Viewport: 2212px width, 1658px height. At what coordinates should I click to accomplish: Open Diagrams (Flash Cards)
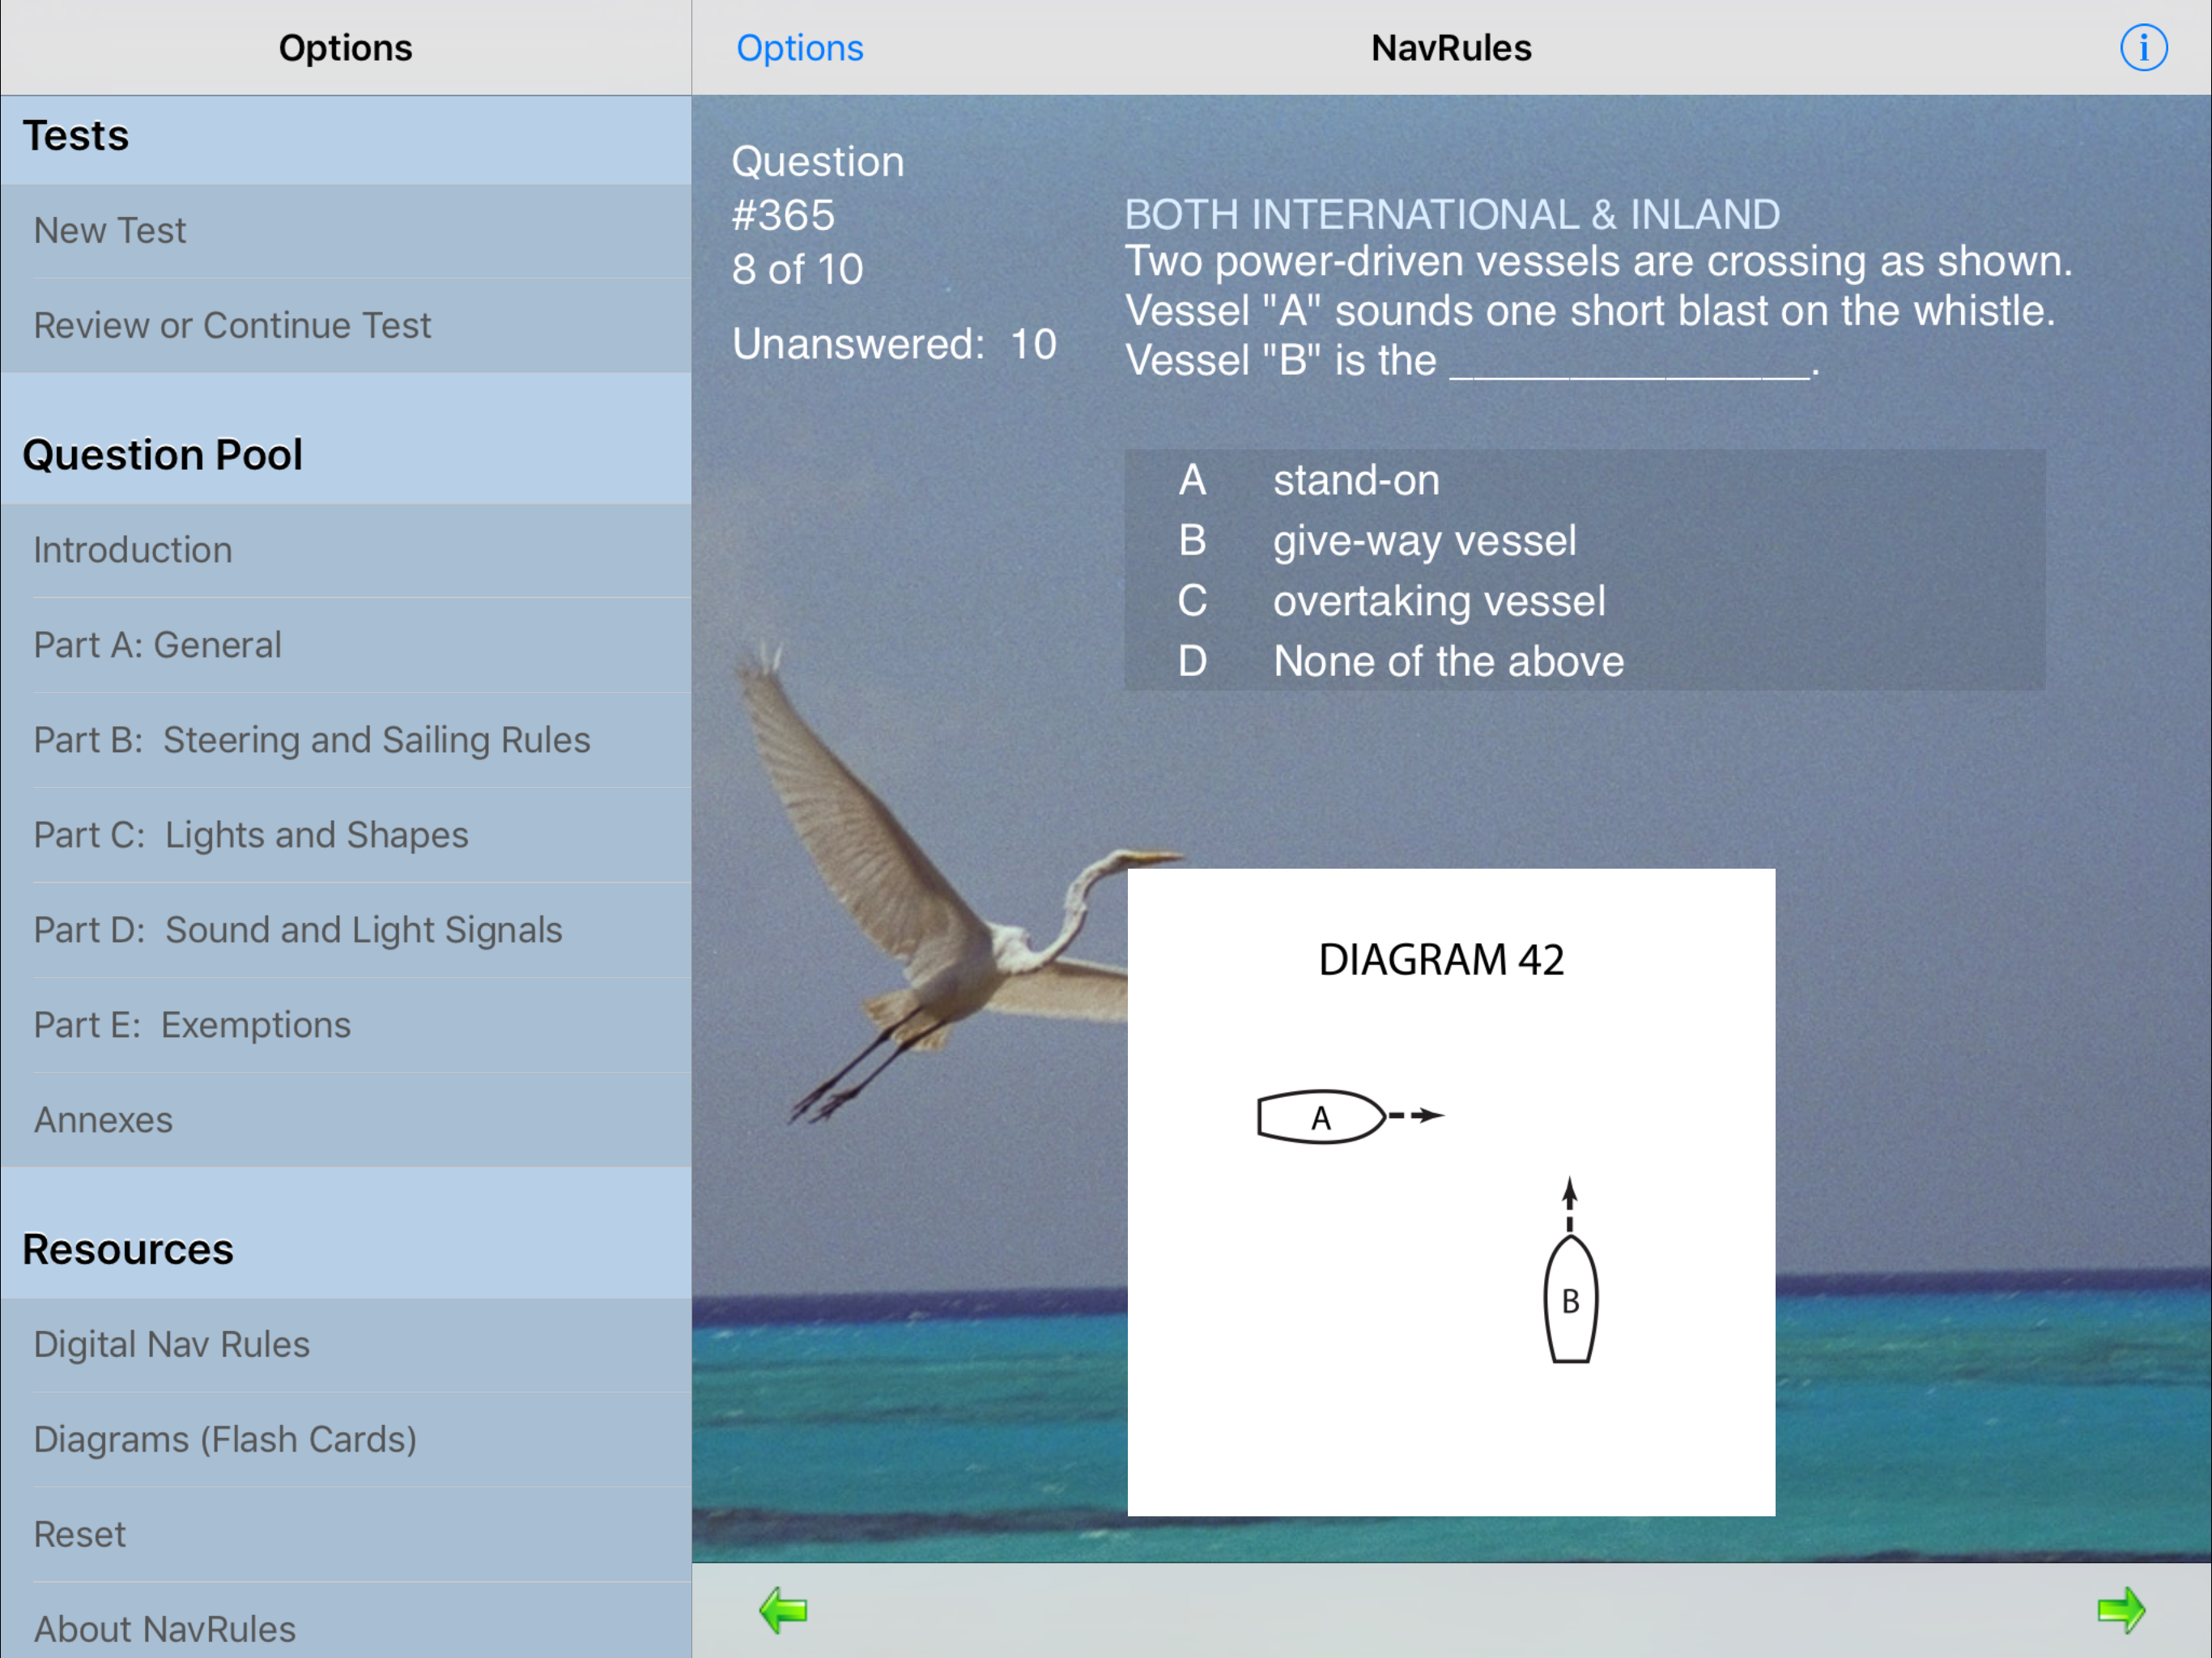click(x=225, y=1440)
